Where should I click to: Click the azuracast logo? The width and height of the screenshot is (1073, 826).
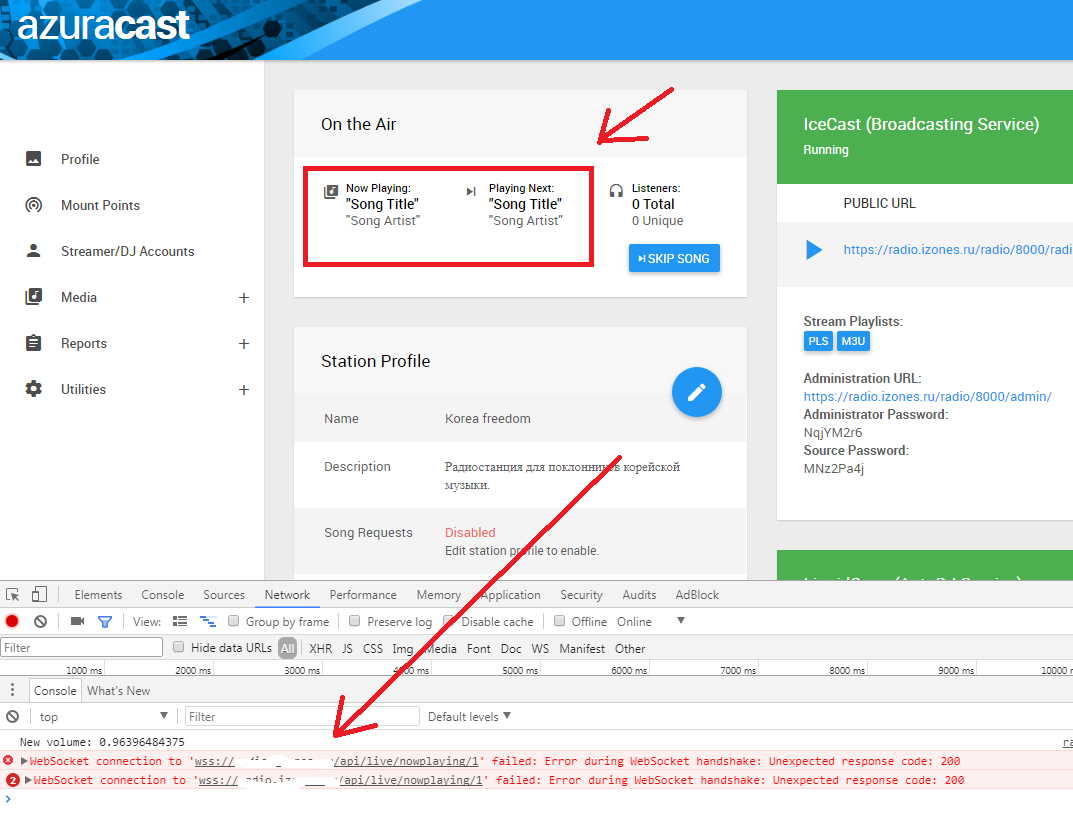click(103, 25)
